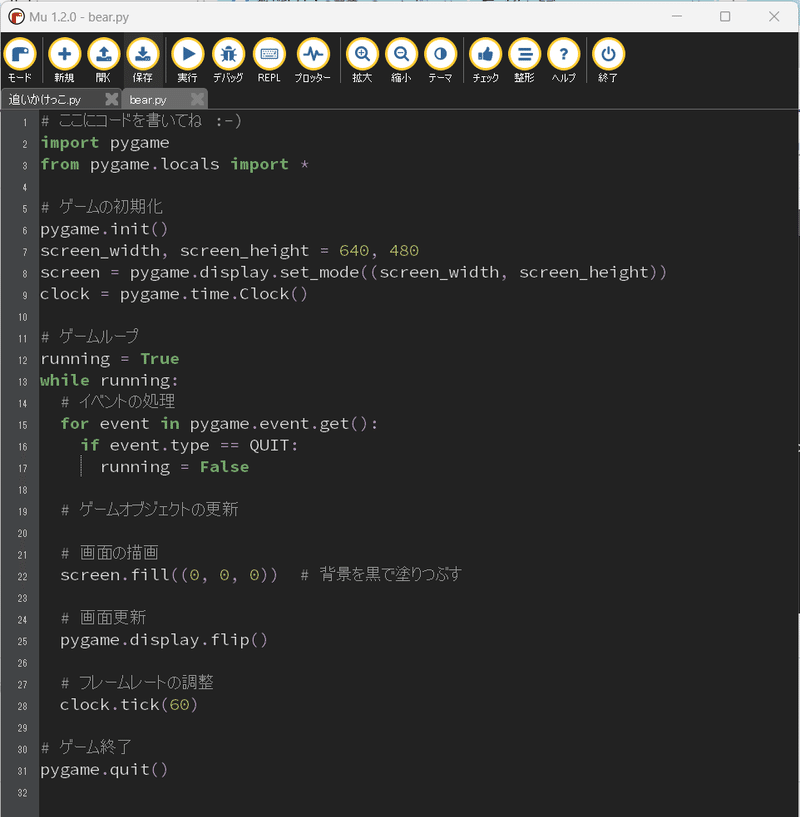Viewport: 800px width, 817px height.
Task: Click comment '画面の描画' on line 21
Action: point(119,552)
